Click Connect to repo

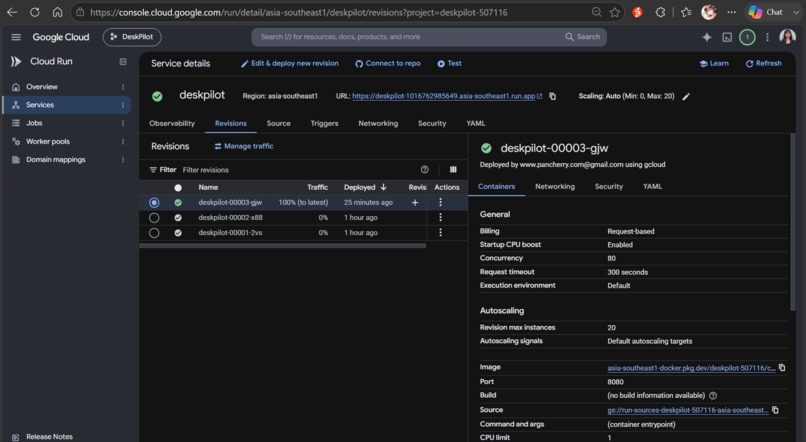388,63
